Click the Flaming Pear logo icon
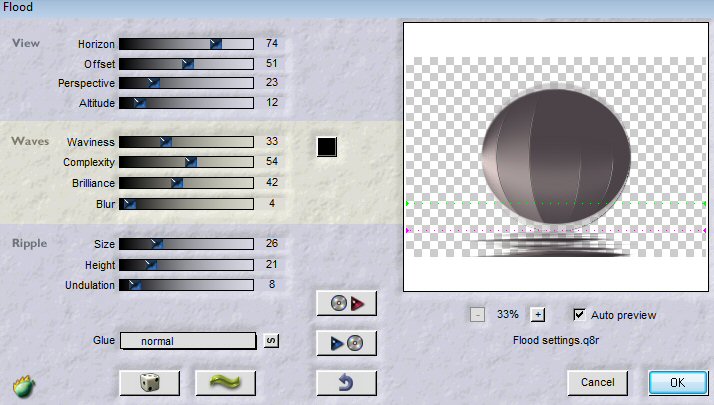The height and width of the screenshot is (405, 714). pyautogui.click(x=24, y=386)
